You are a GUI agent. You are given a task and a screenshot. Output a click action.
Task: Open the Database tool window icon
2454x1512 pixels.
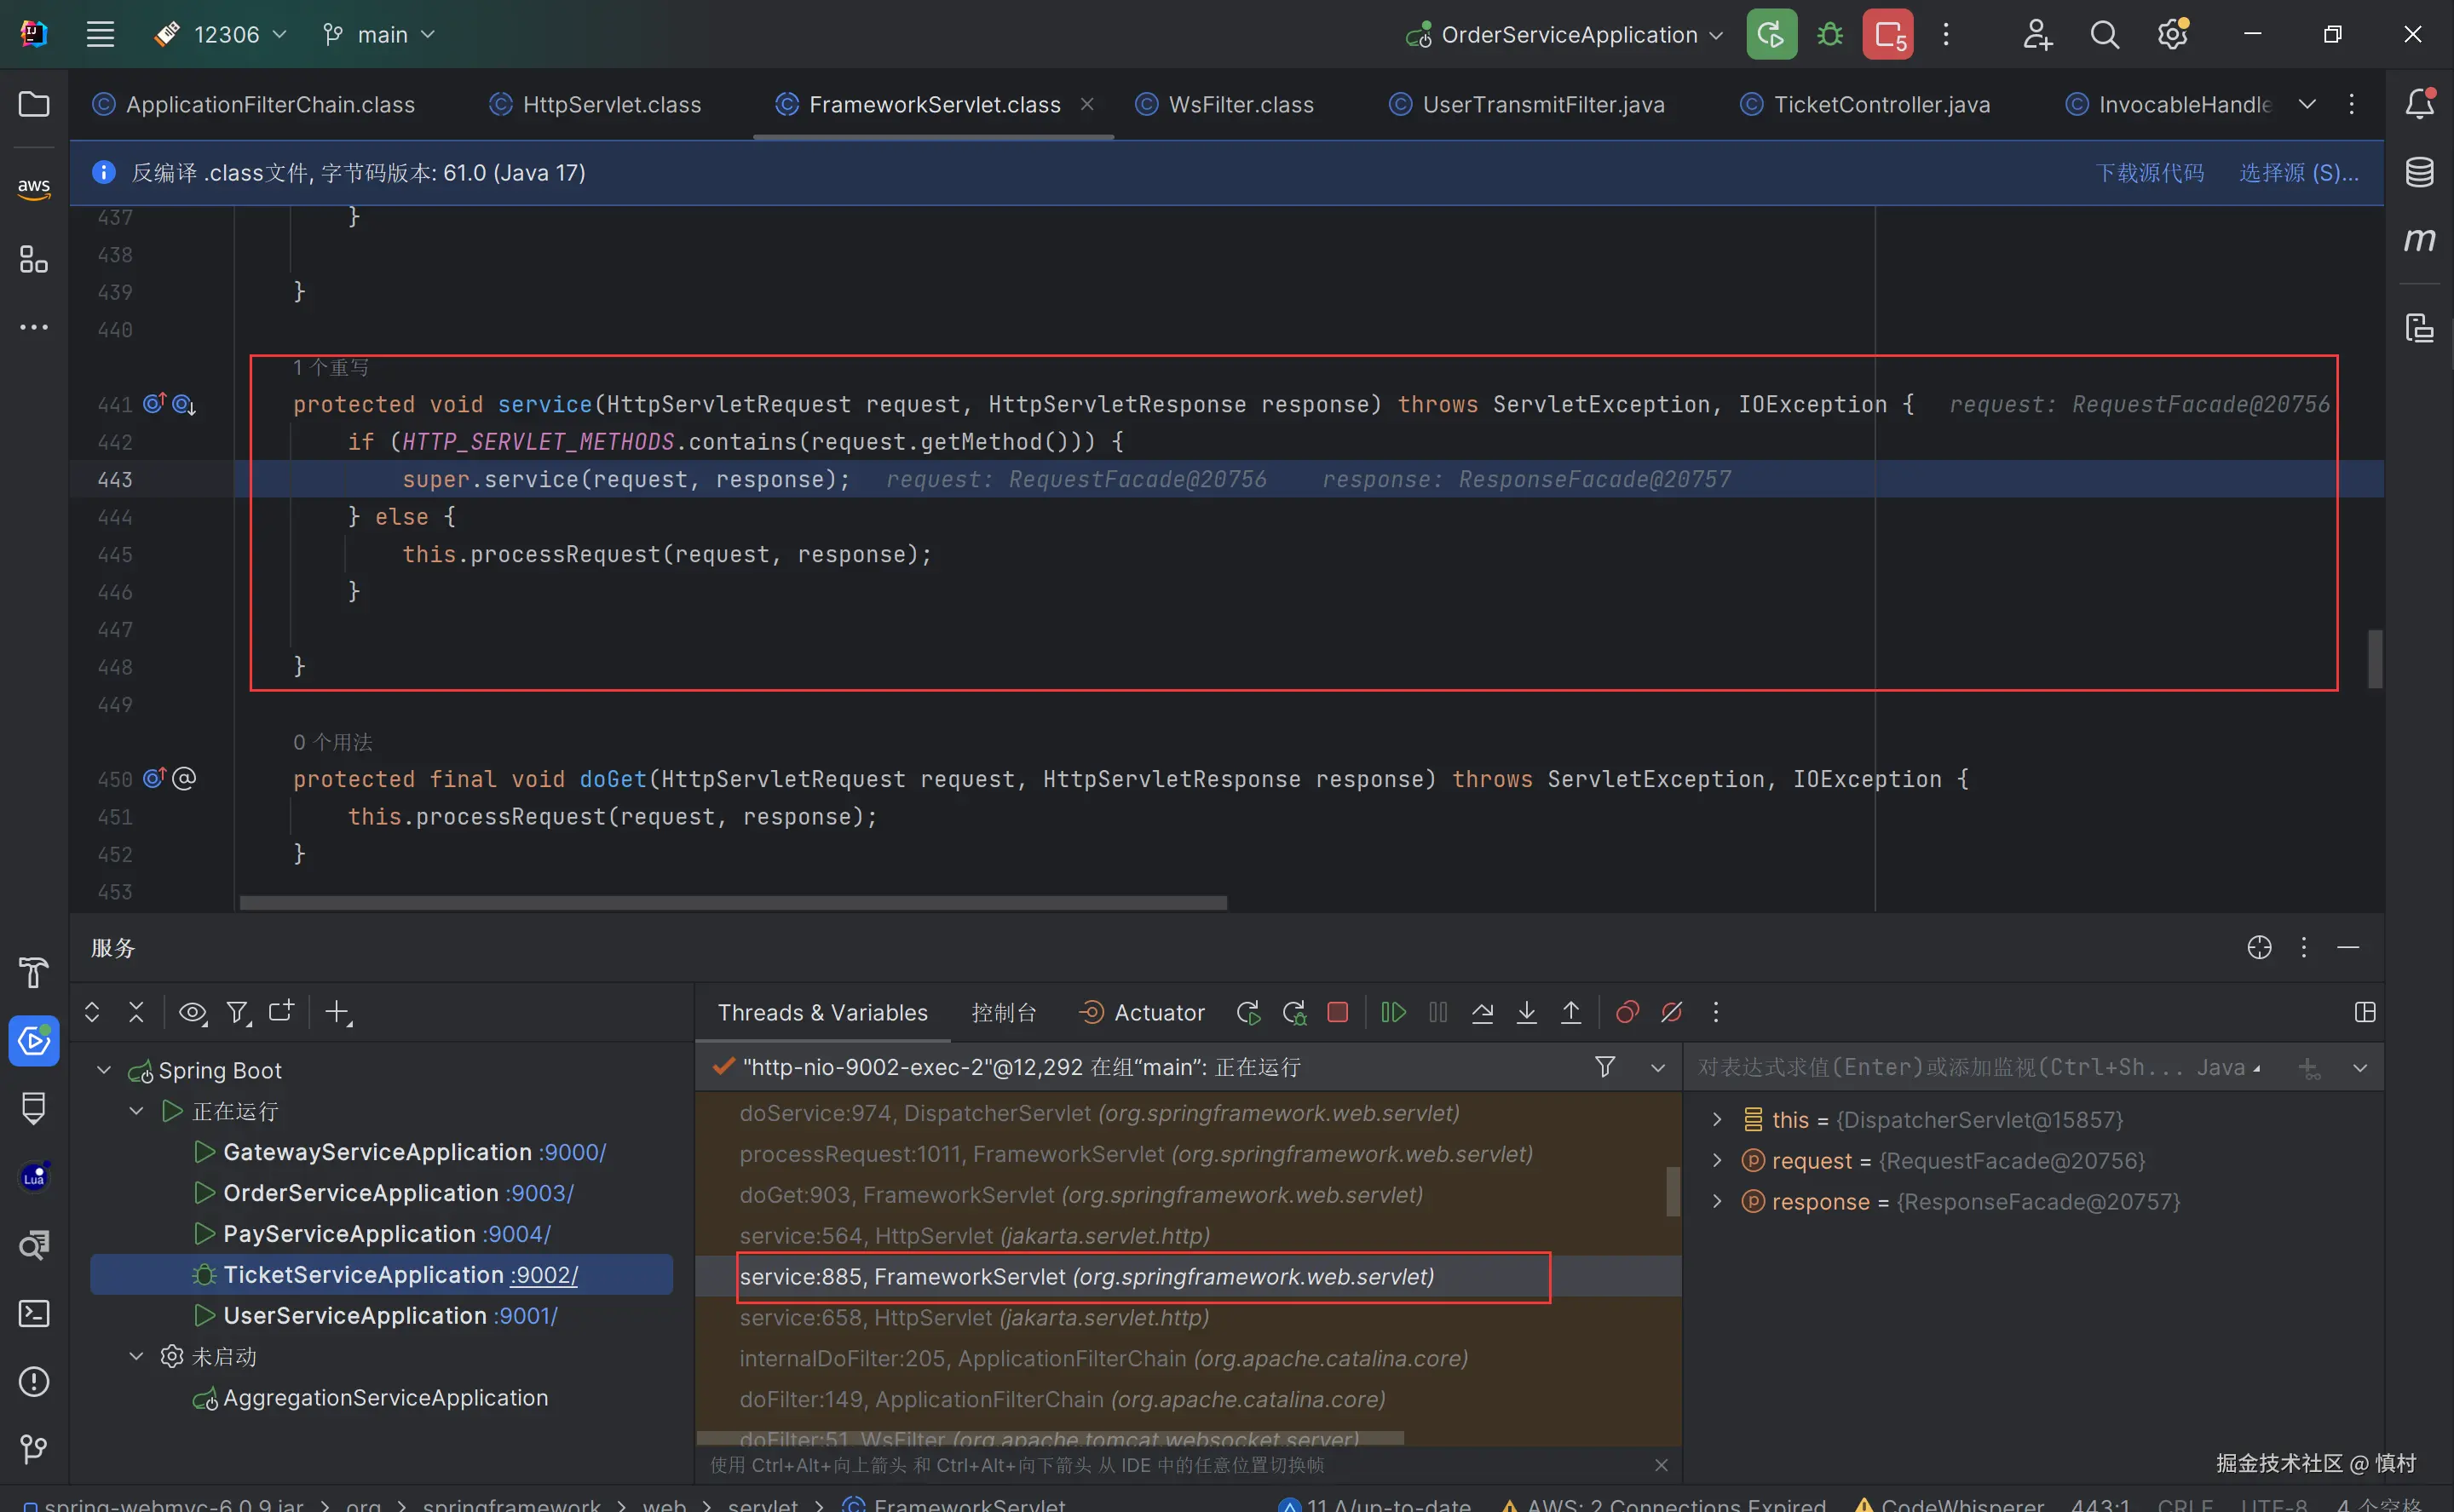click(2419, 172)
